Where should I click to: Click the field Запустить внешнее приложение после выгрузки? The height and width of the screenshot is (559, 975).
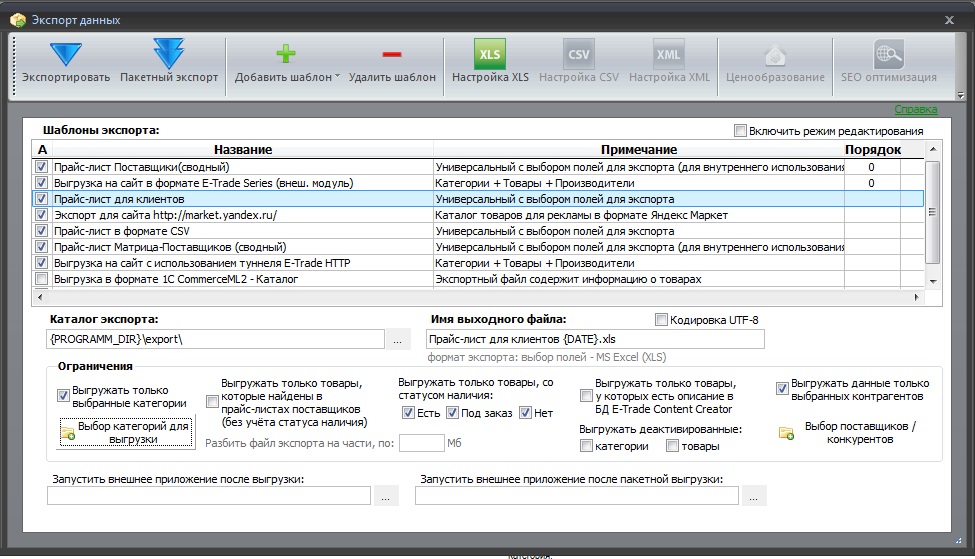[x=209, y=496]
